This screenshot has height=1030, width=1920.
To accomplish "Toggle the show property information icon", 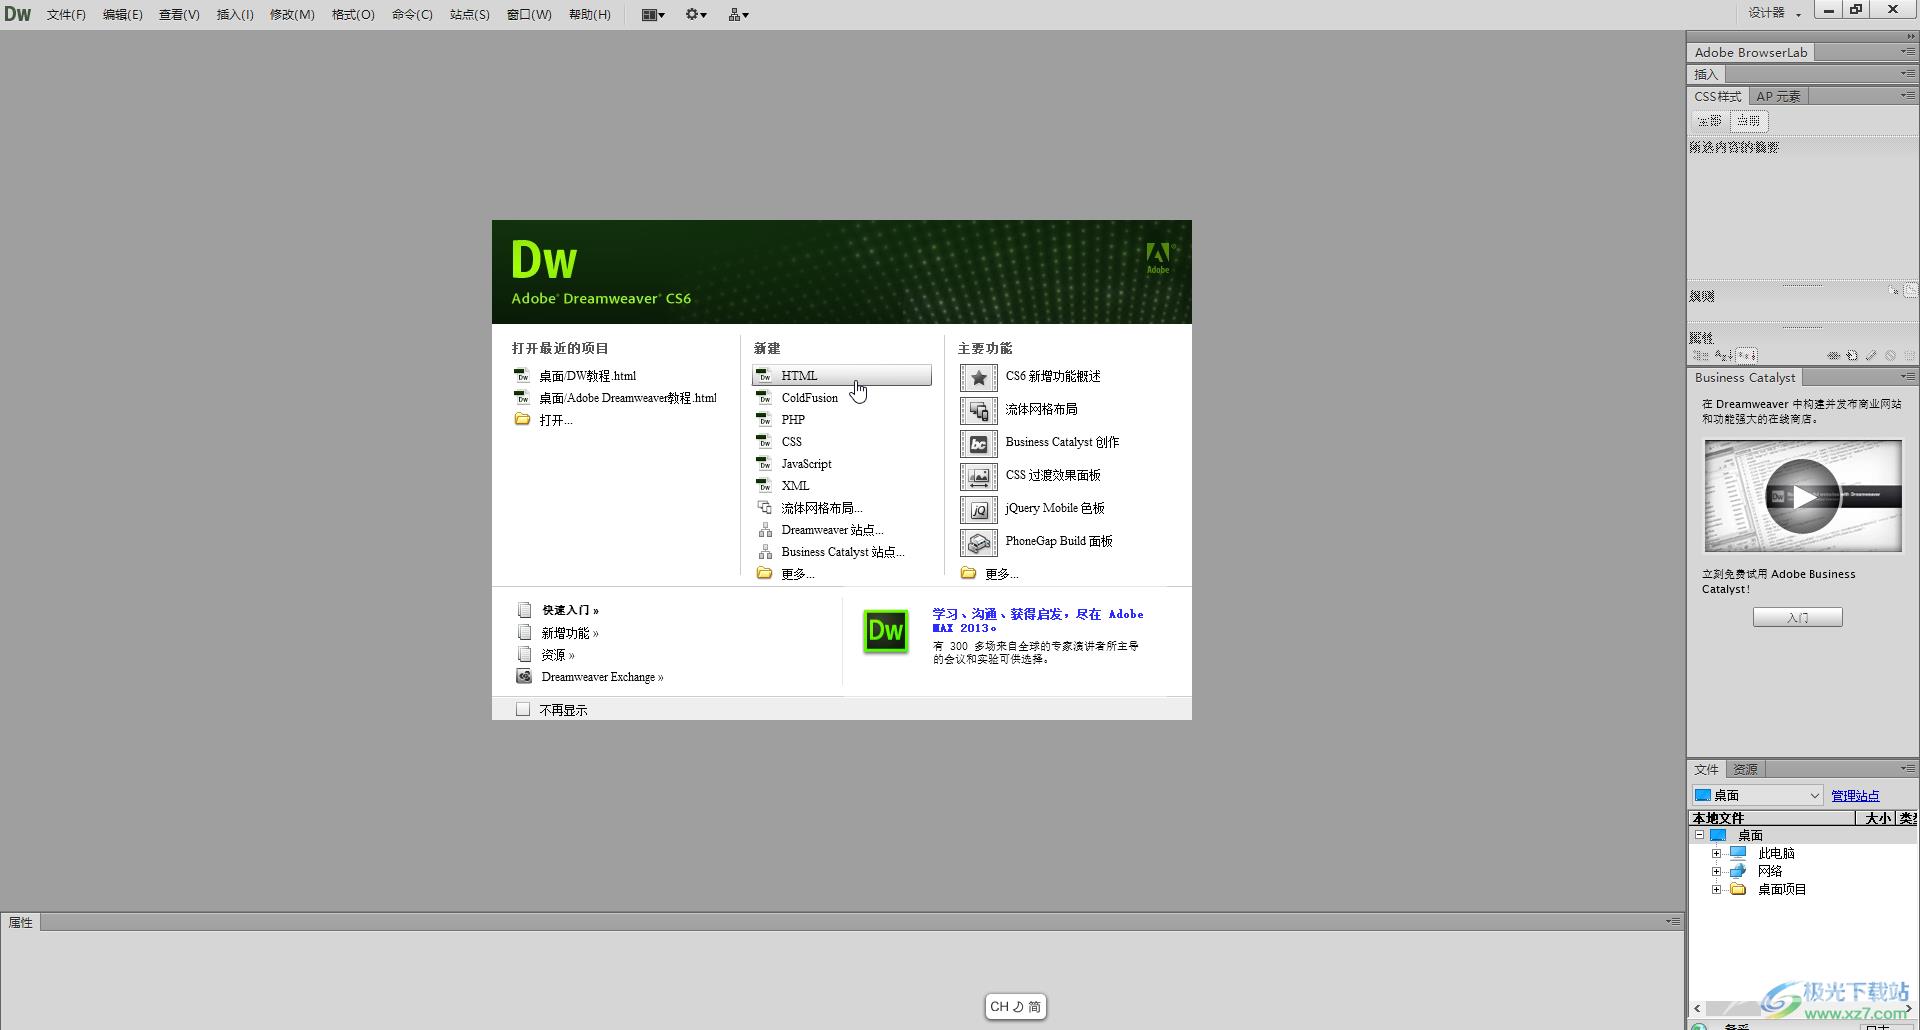I will coord(1893,291).
